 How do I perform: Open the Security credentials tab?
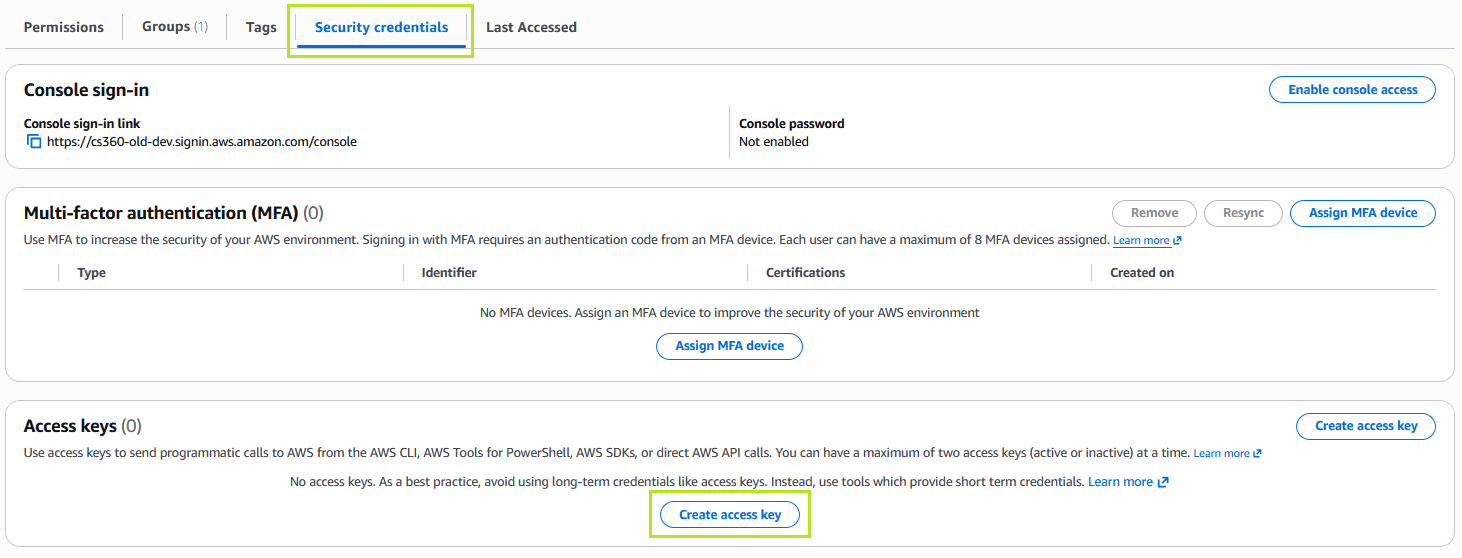(x=381, y=27)
